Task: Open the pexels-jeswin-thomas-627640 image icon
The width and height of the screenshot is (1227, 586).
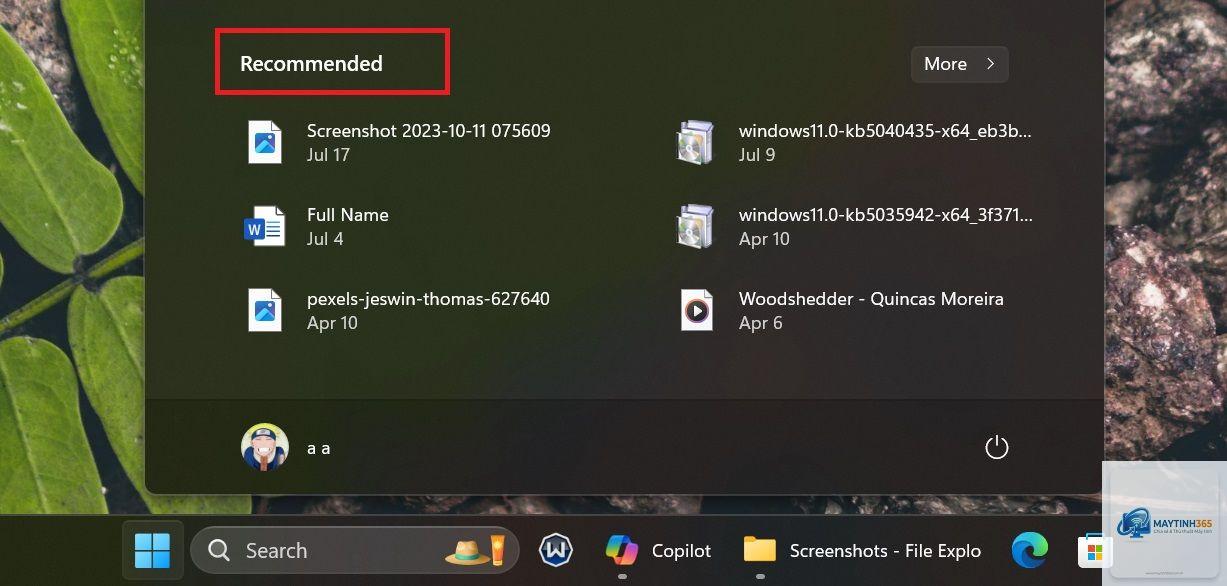Action: point(265,310)
